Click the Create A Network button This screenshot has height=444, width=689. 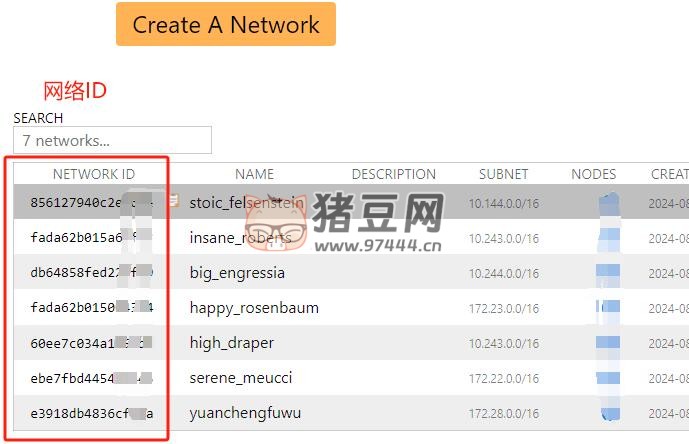226,24
